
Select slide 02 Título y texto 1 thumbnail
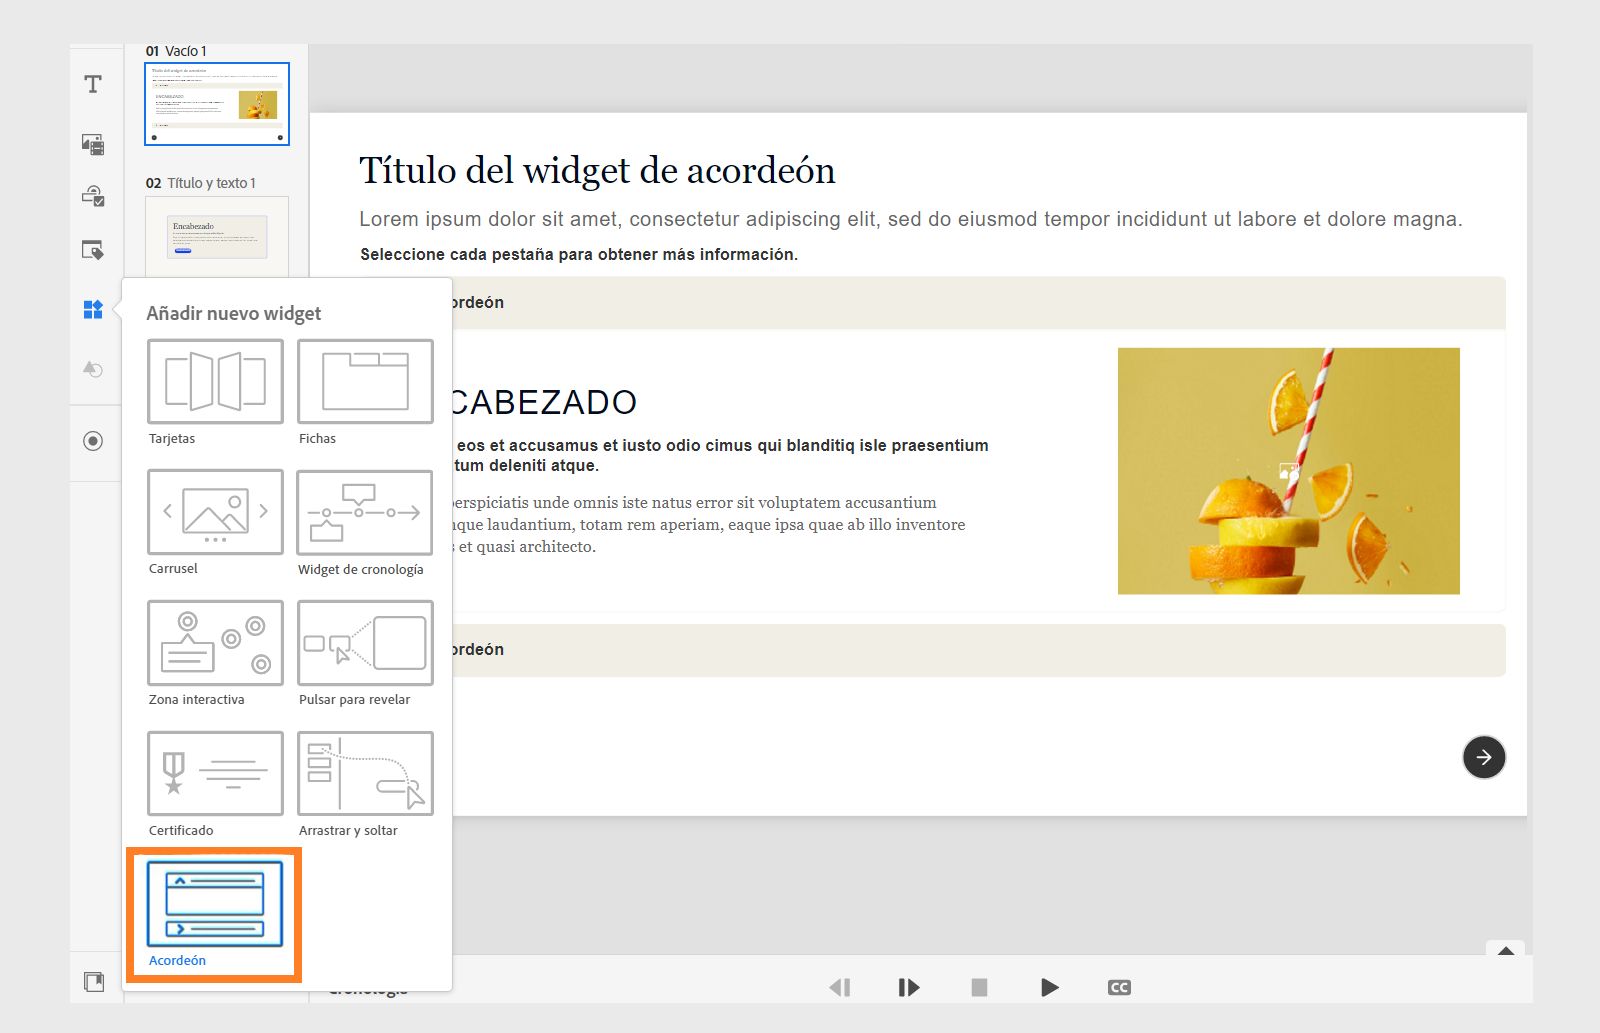(217, 237)
